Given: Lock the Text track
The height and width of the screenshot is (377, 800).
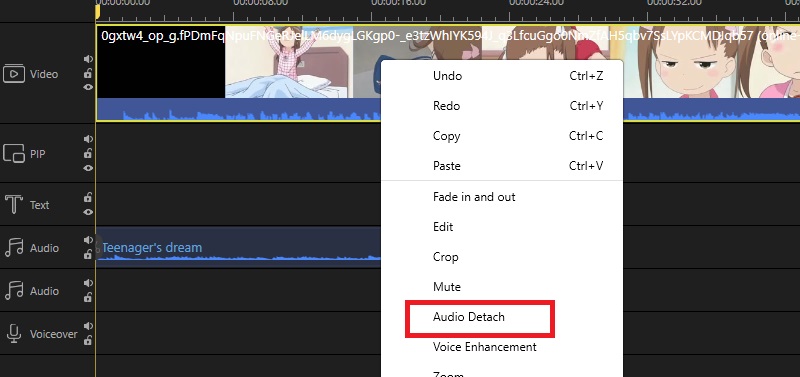Looking at the screenshot, I should click(x=88, y=197).
